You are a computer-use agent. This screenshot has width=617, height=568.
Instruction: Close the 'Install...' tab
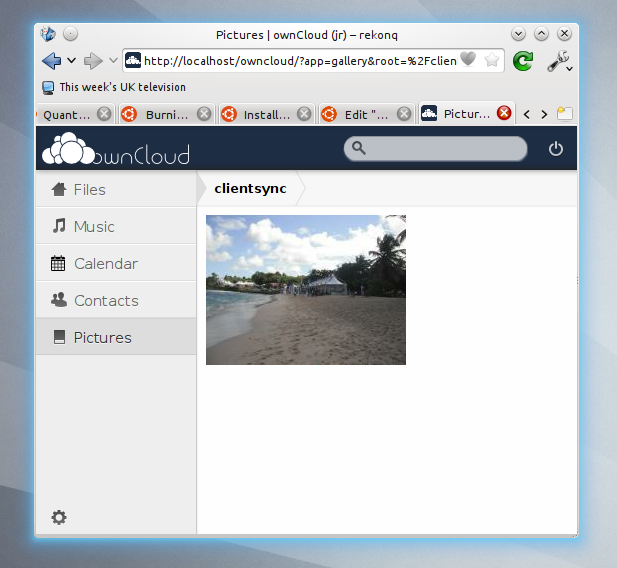[x=307, y=114]
